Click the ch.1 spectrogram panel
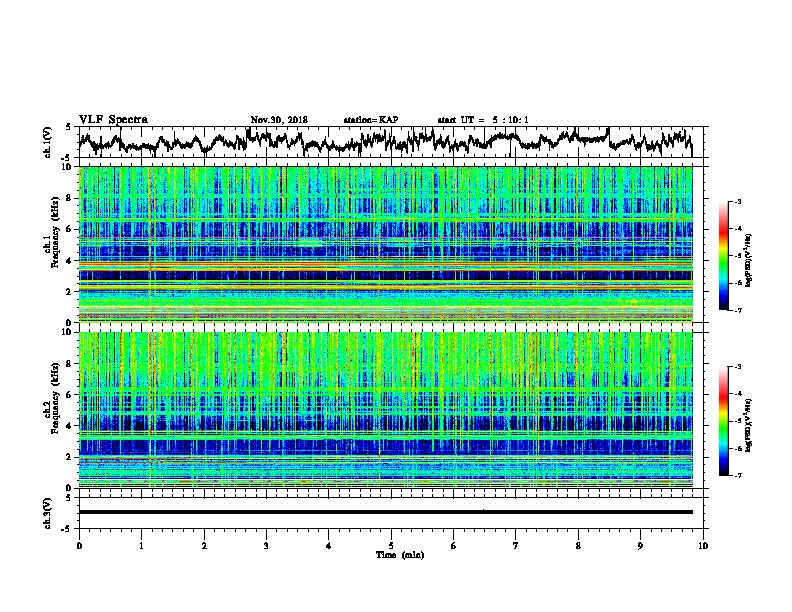The width and height of the screenshot is (792, 612). [x=386, y=244]
